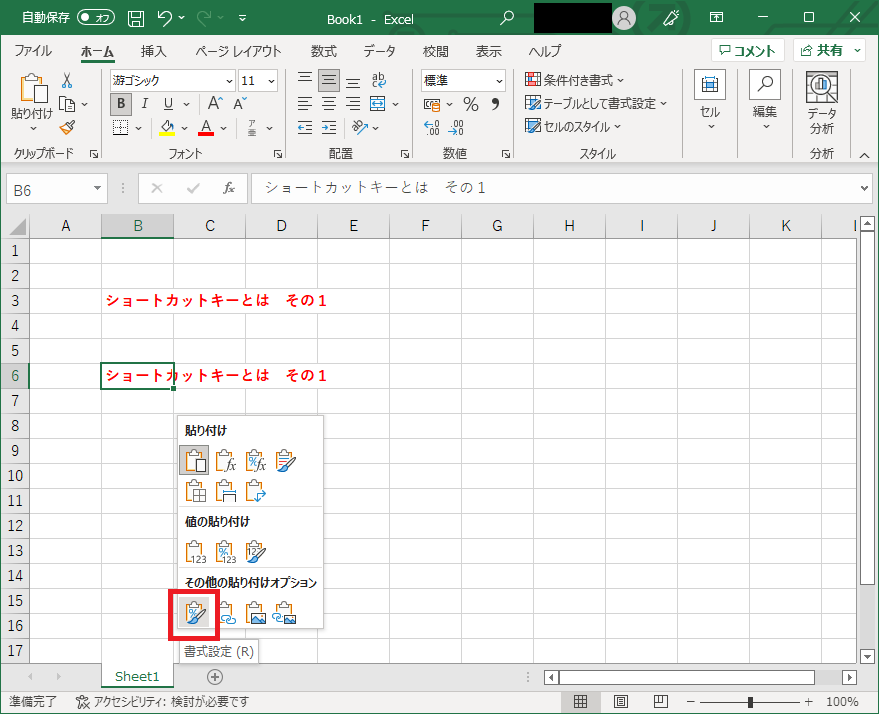Toggle middle vertical alignment

coord(329,80)
